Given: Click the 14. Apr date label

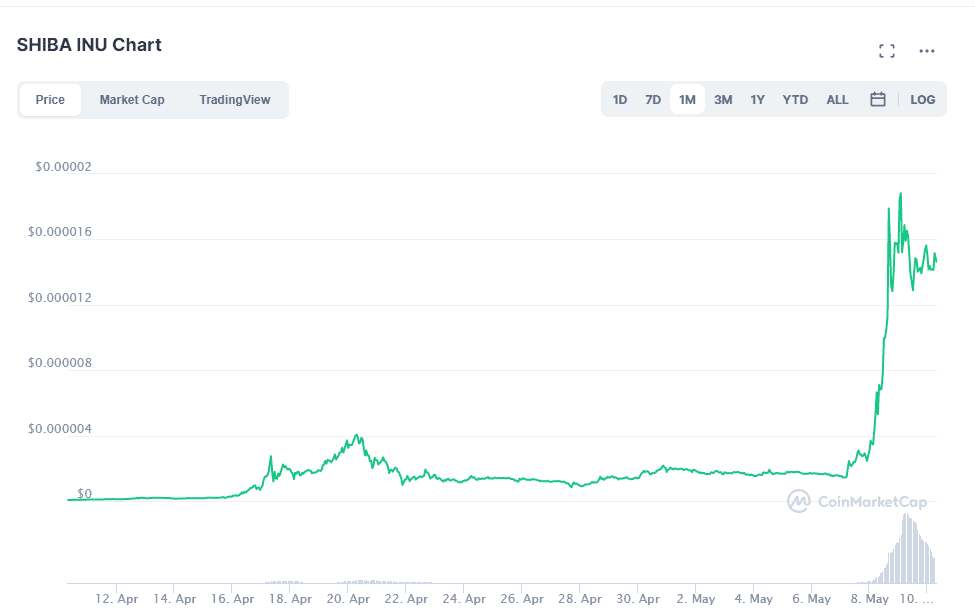Looking at the screenshot, I should pyautogui.click(x=175, y=599).
